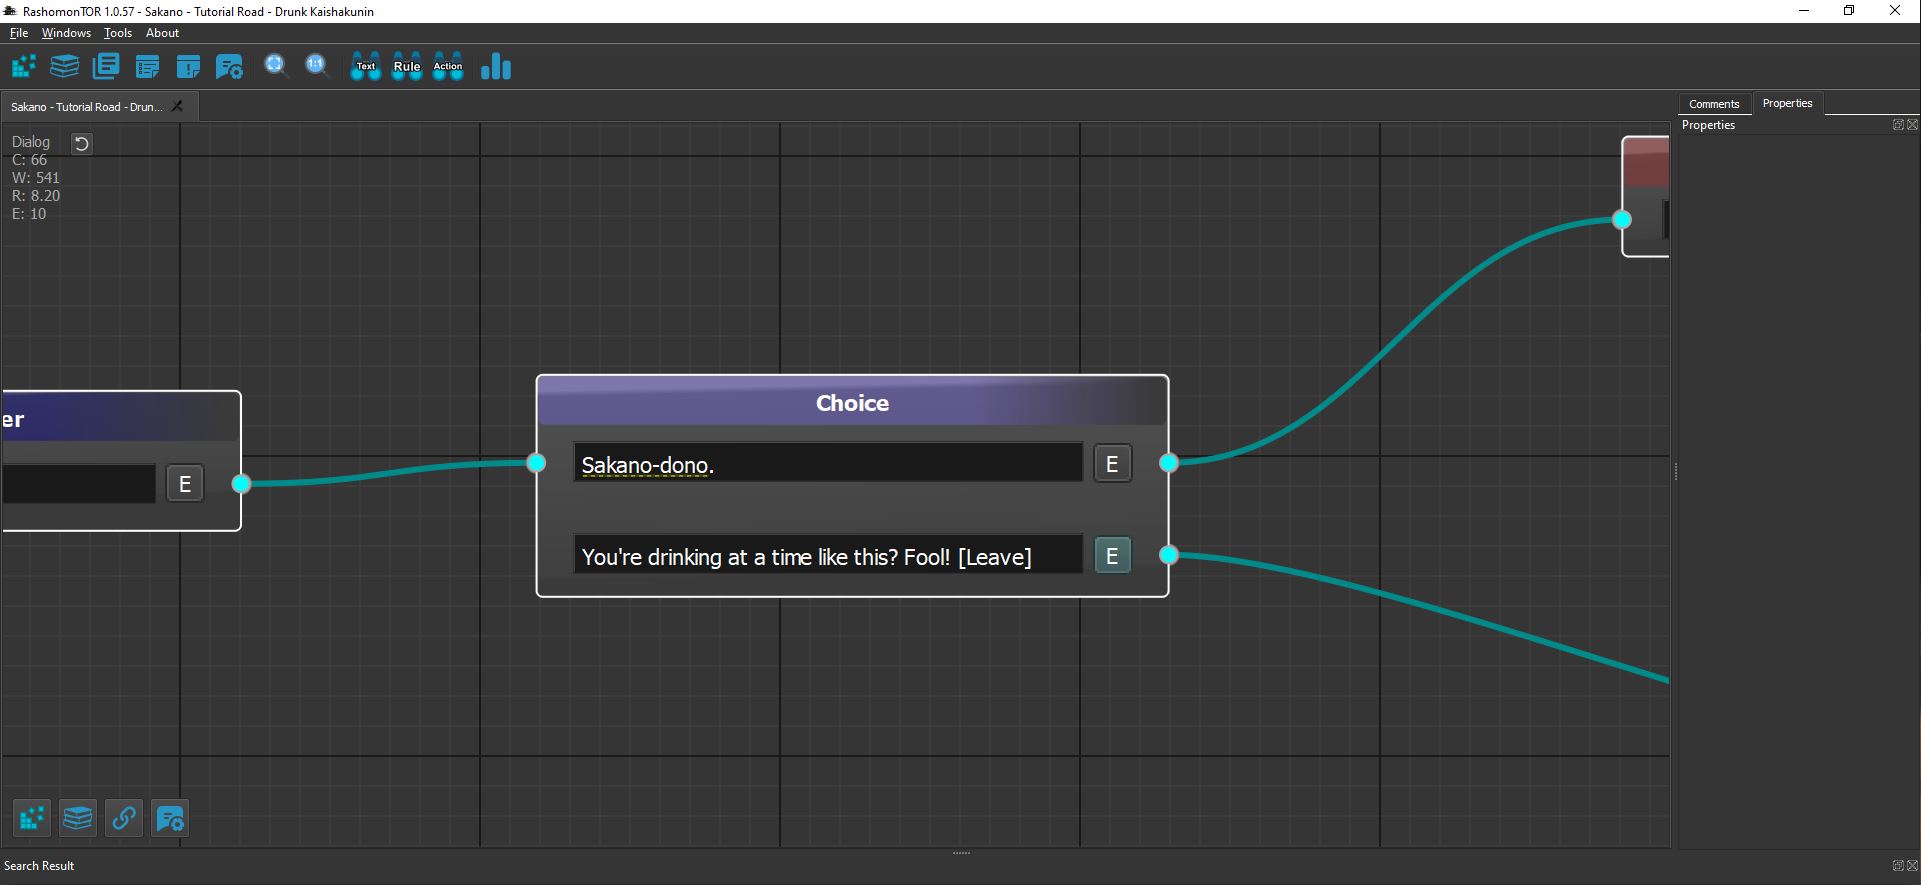Click the Action search binoculars icon
The height and width of the screenshot is (885, 1921).
pos(448,67)
